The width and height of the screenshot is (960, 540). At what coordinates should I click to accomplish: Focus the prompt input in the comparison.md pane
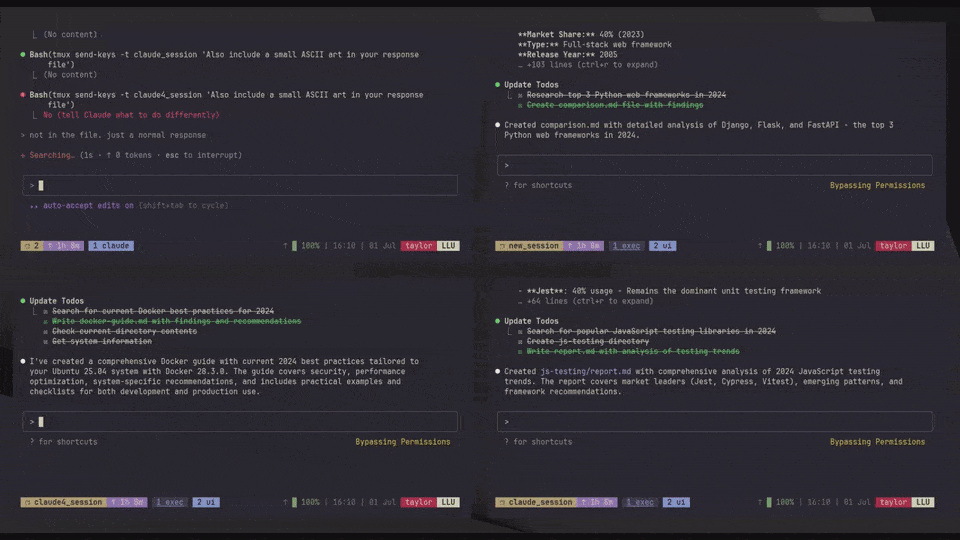point(714,165)
